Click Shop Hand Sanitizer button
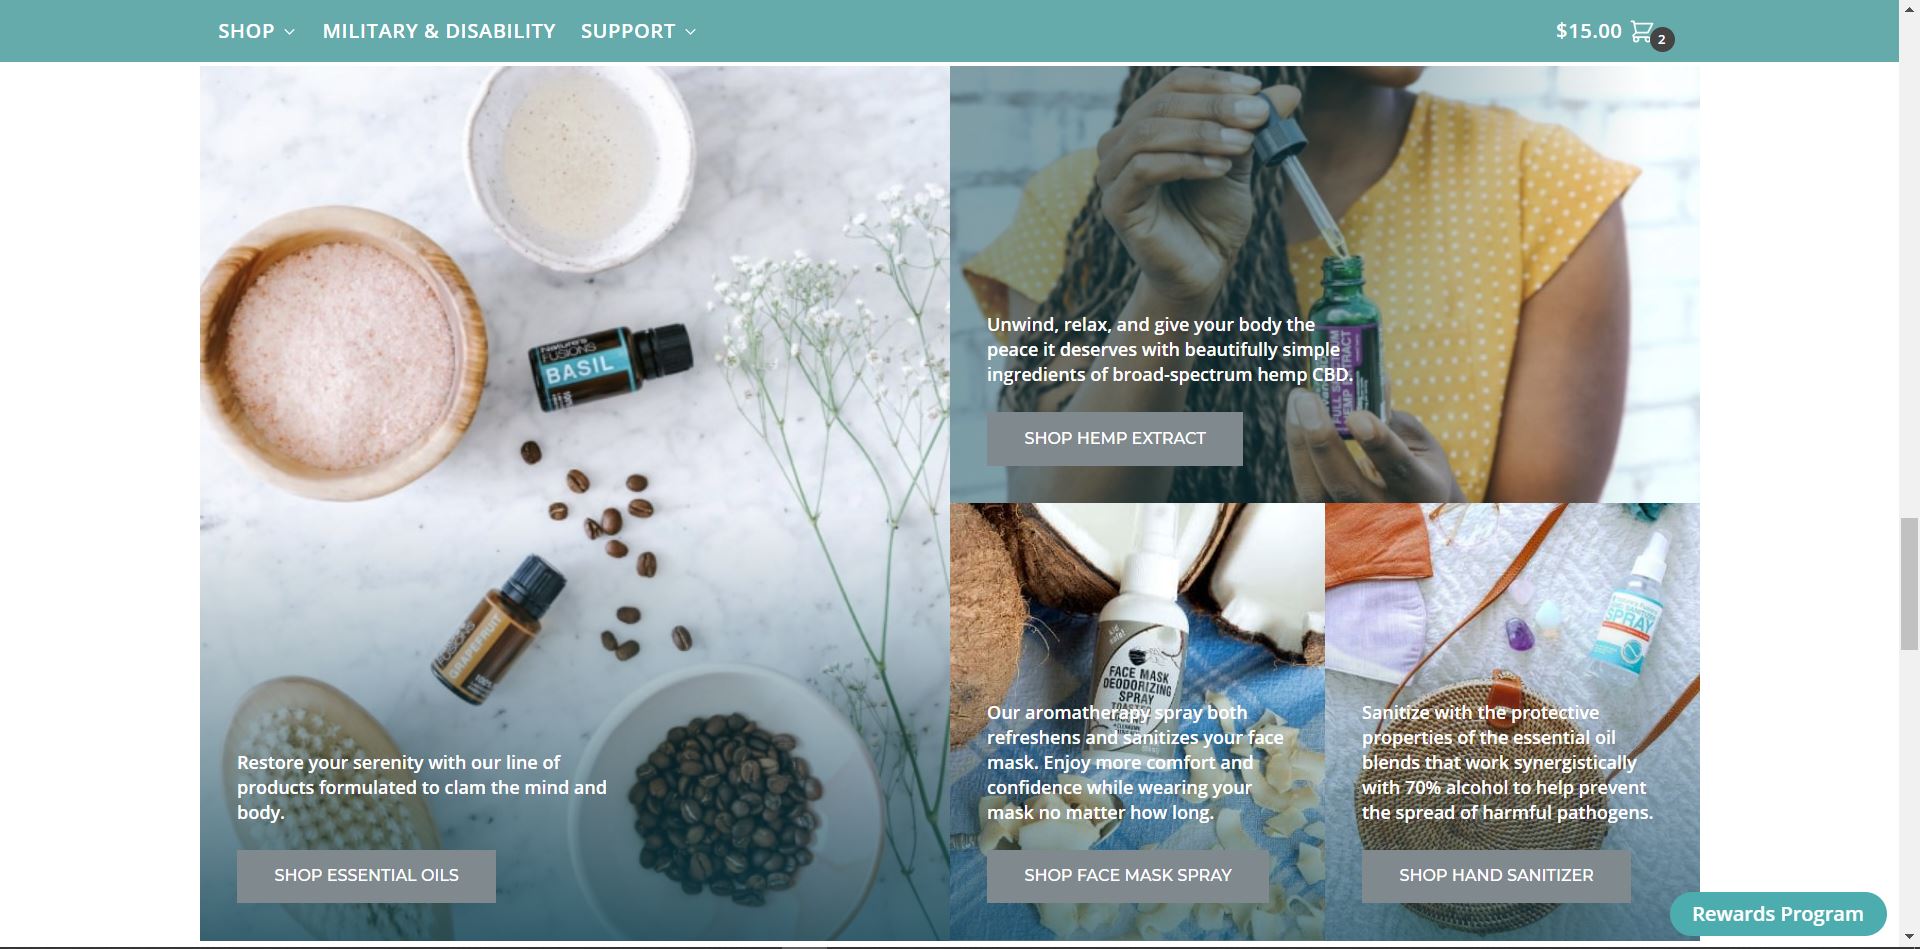Image resolution: width=1920 pixels, height=949 pixels. tap(1496, 875)
